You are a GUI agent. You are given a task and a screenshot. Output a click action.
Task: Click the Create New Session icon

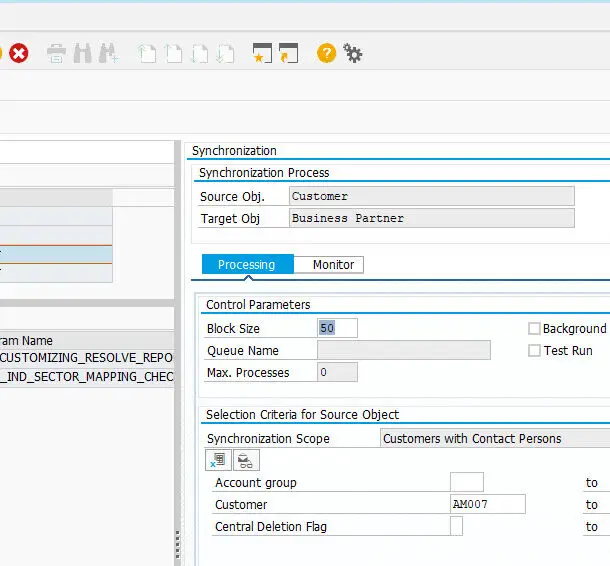[262, 53]
